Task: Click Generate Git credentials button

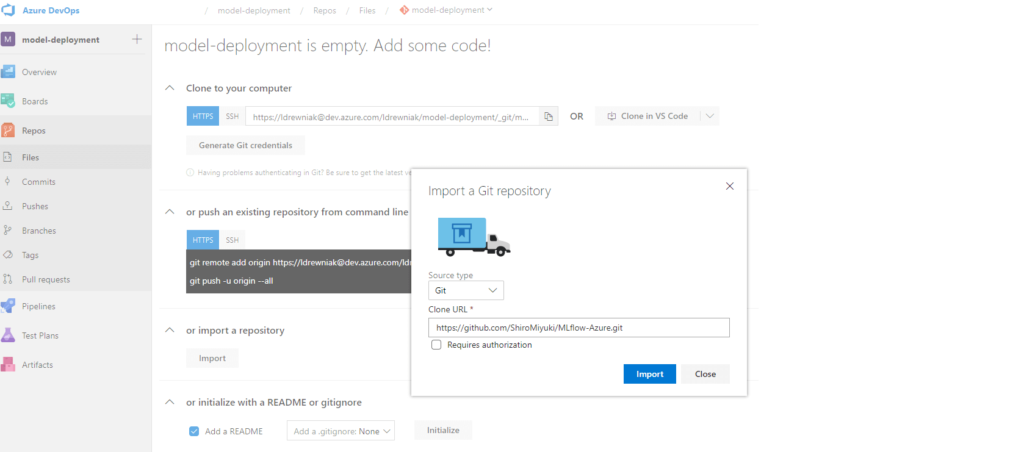Action: pos(246,145)
